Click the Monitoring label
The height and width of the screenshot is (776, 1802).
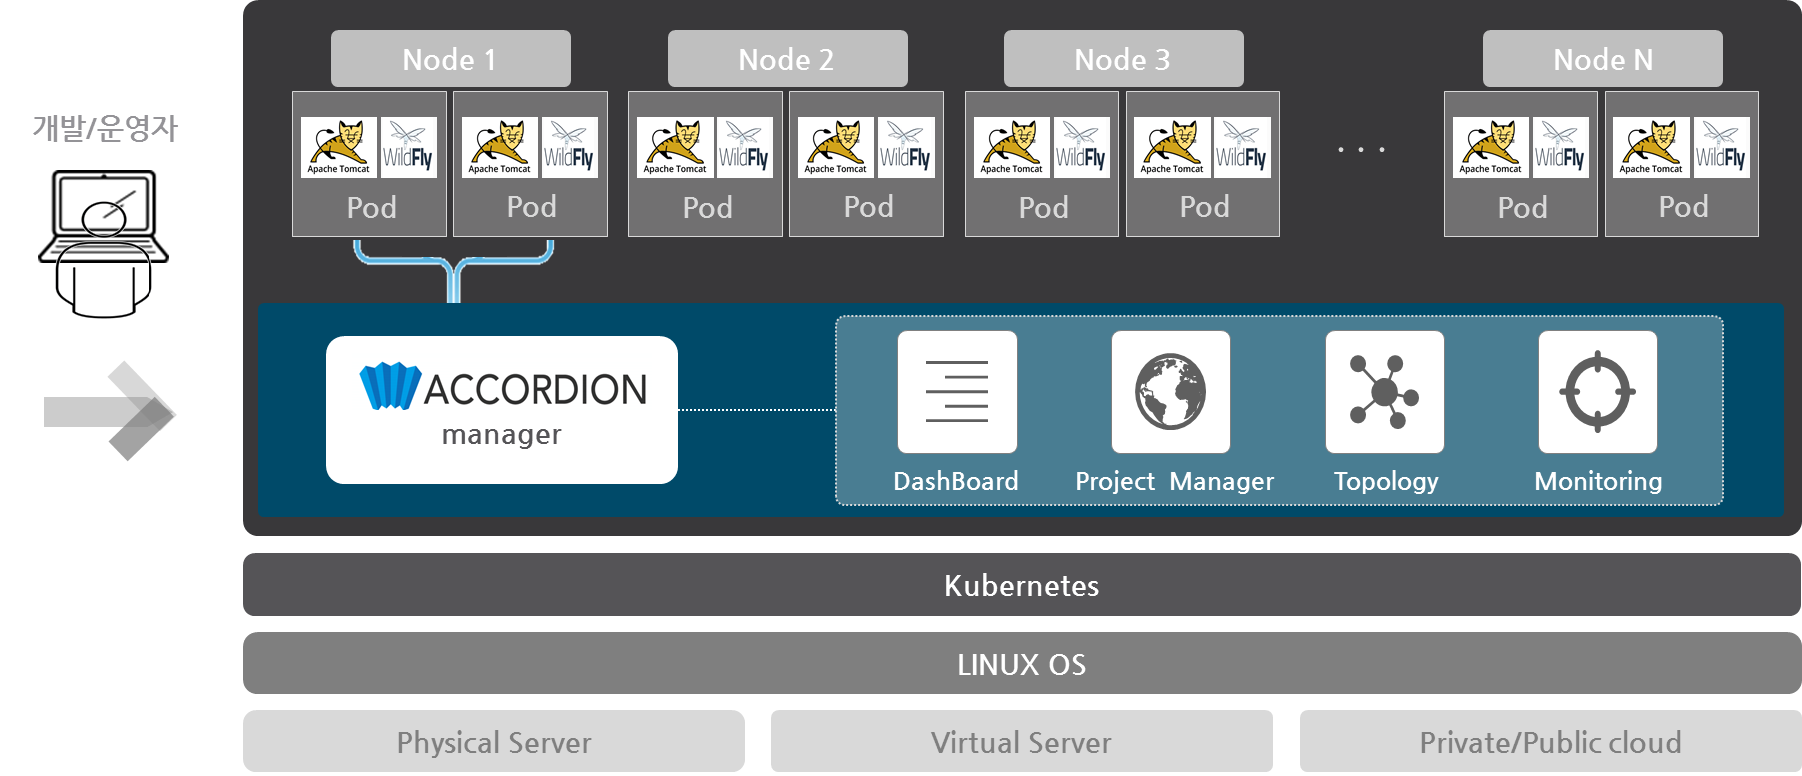[x=1598, y=481]
